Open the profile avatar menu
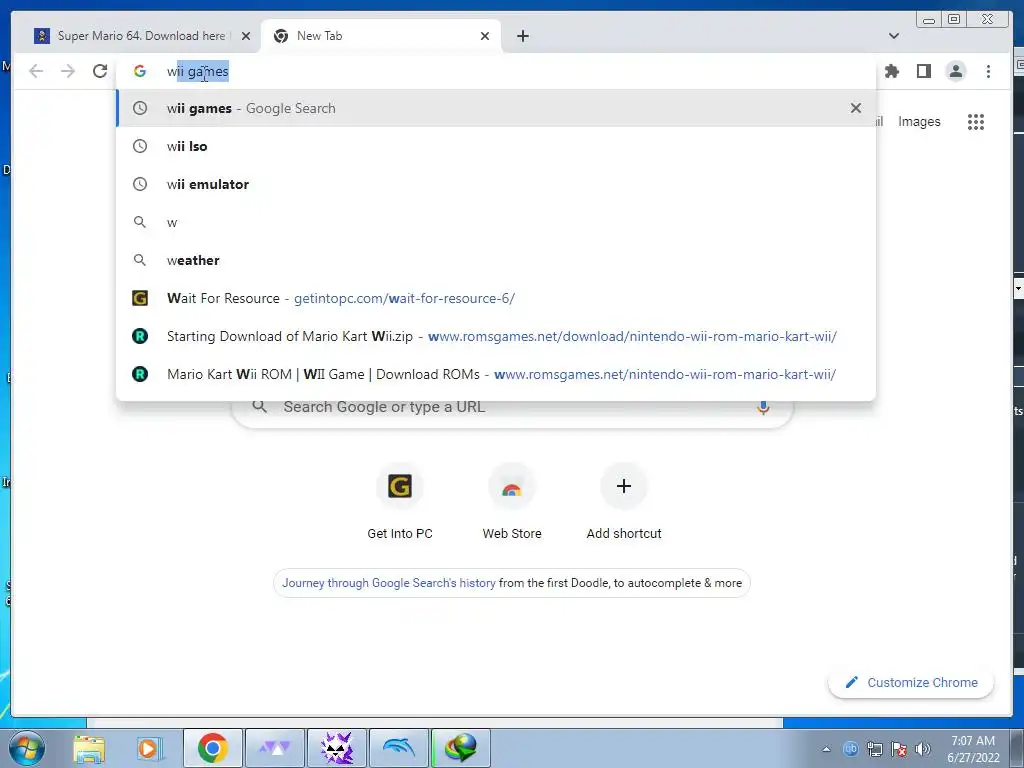The height and width of the screenshot is (768, 1024). click(955, 71)
